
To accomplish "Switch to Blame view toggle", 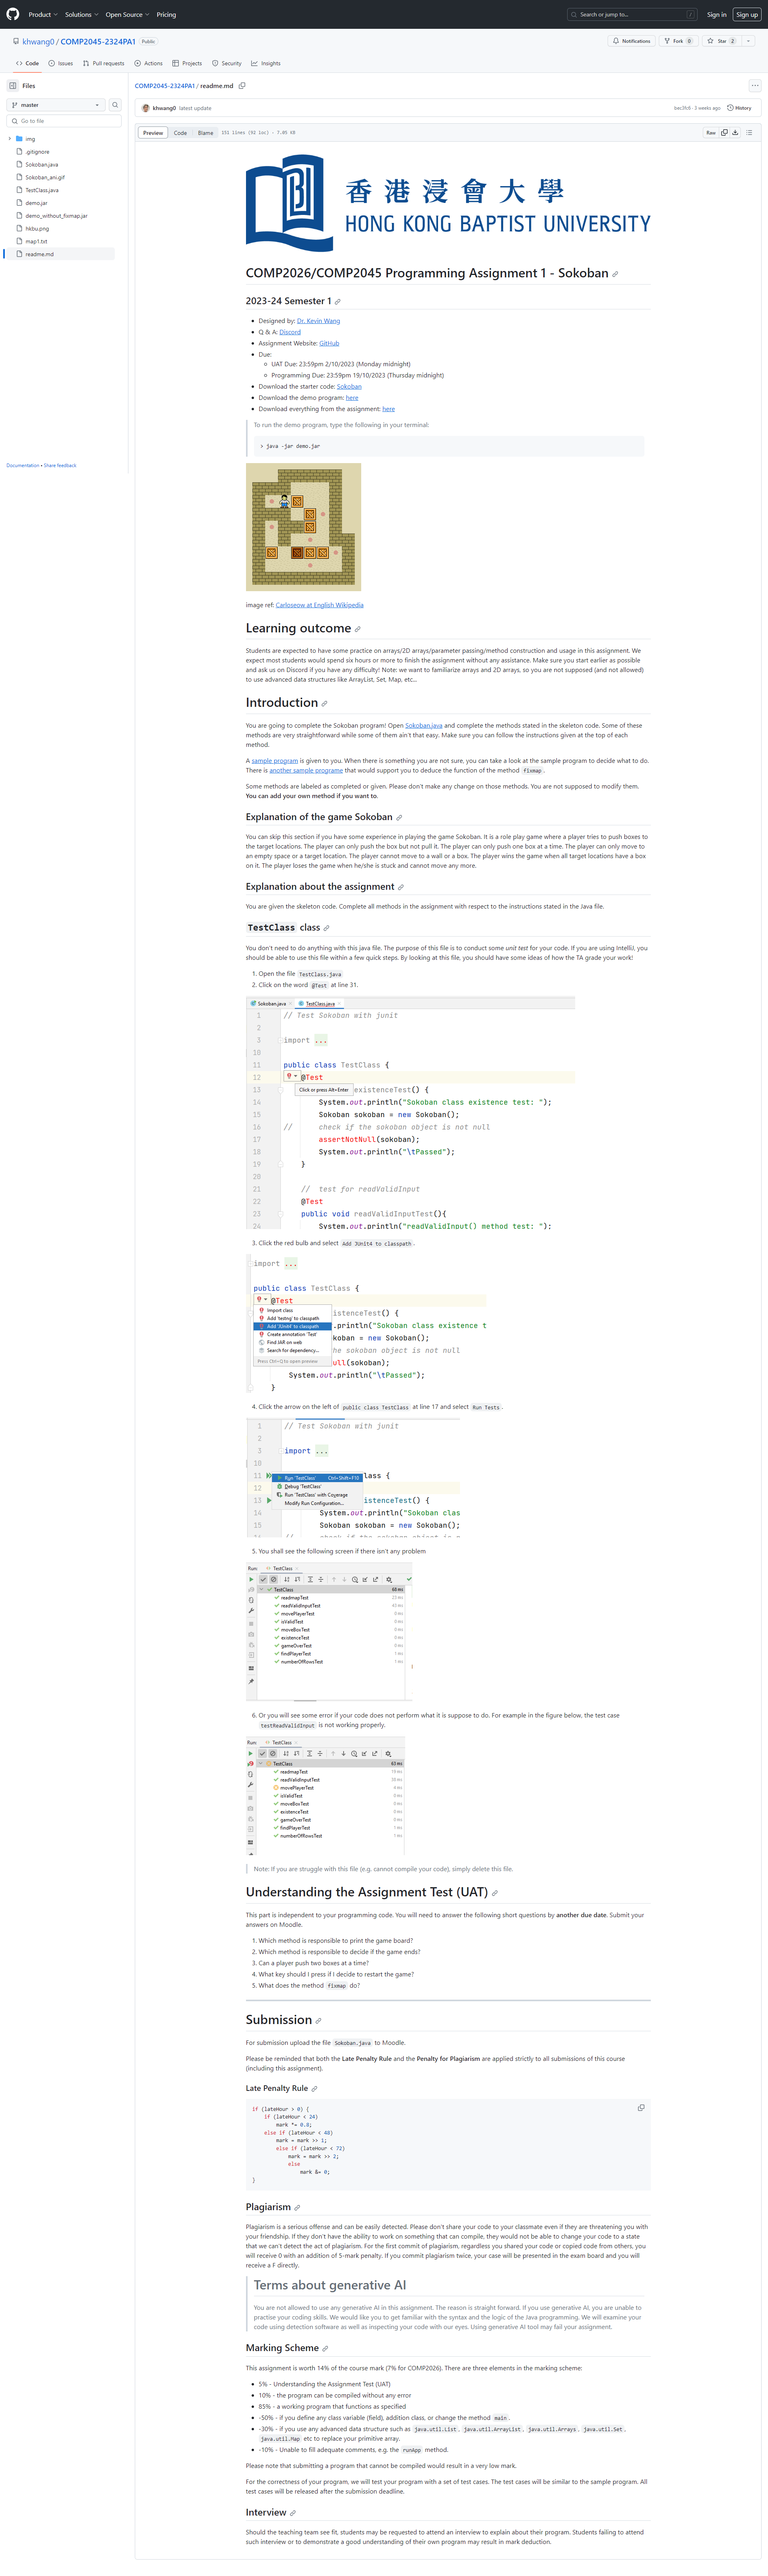I will click(205, 132).
